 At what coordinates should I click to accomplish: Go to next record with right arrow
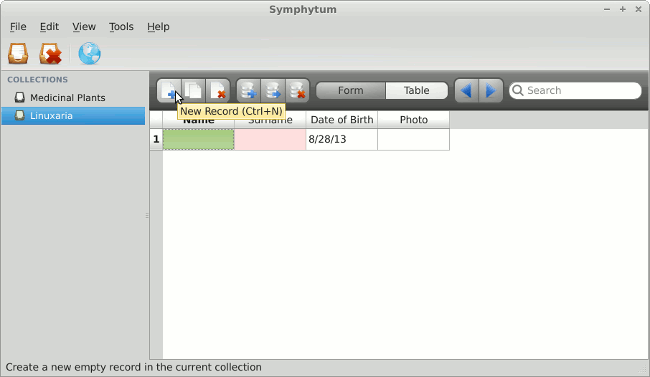[x=491, y=90]
